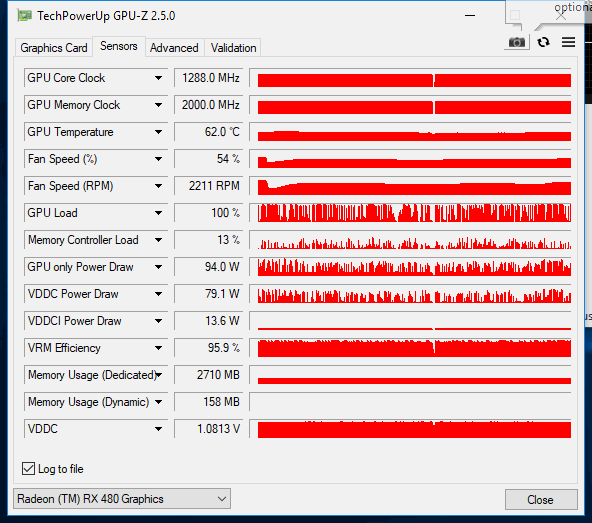Expand the VRM Efficiency dropdown
Image resolution: width=592 pixels, height=523 pixels.
[x=158, y=348]
